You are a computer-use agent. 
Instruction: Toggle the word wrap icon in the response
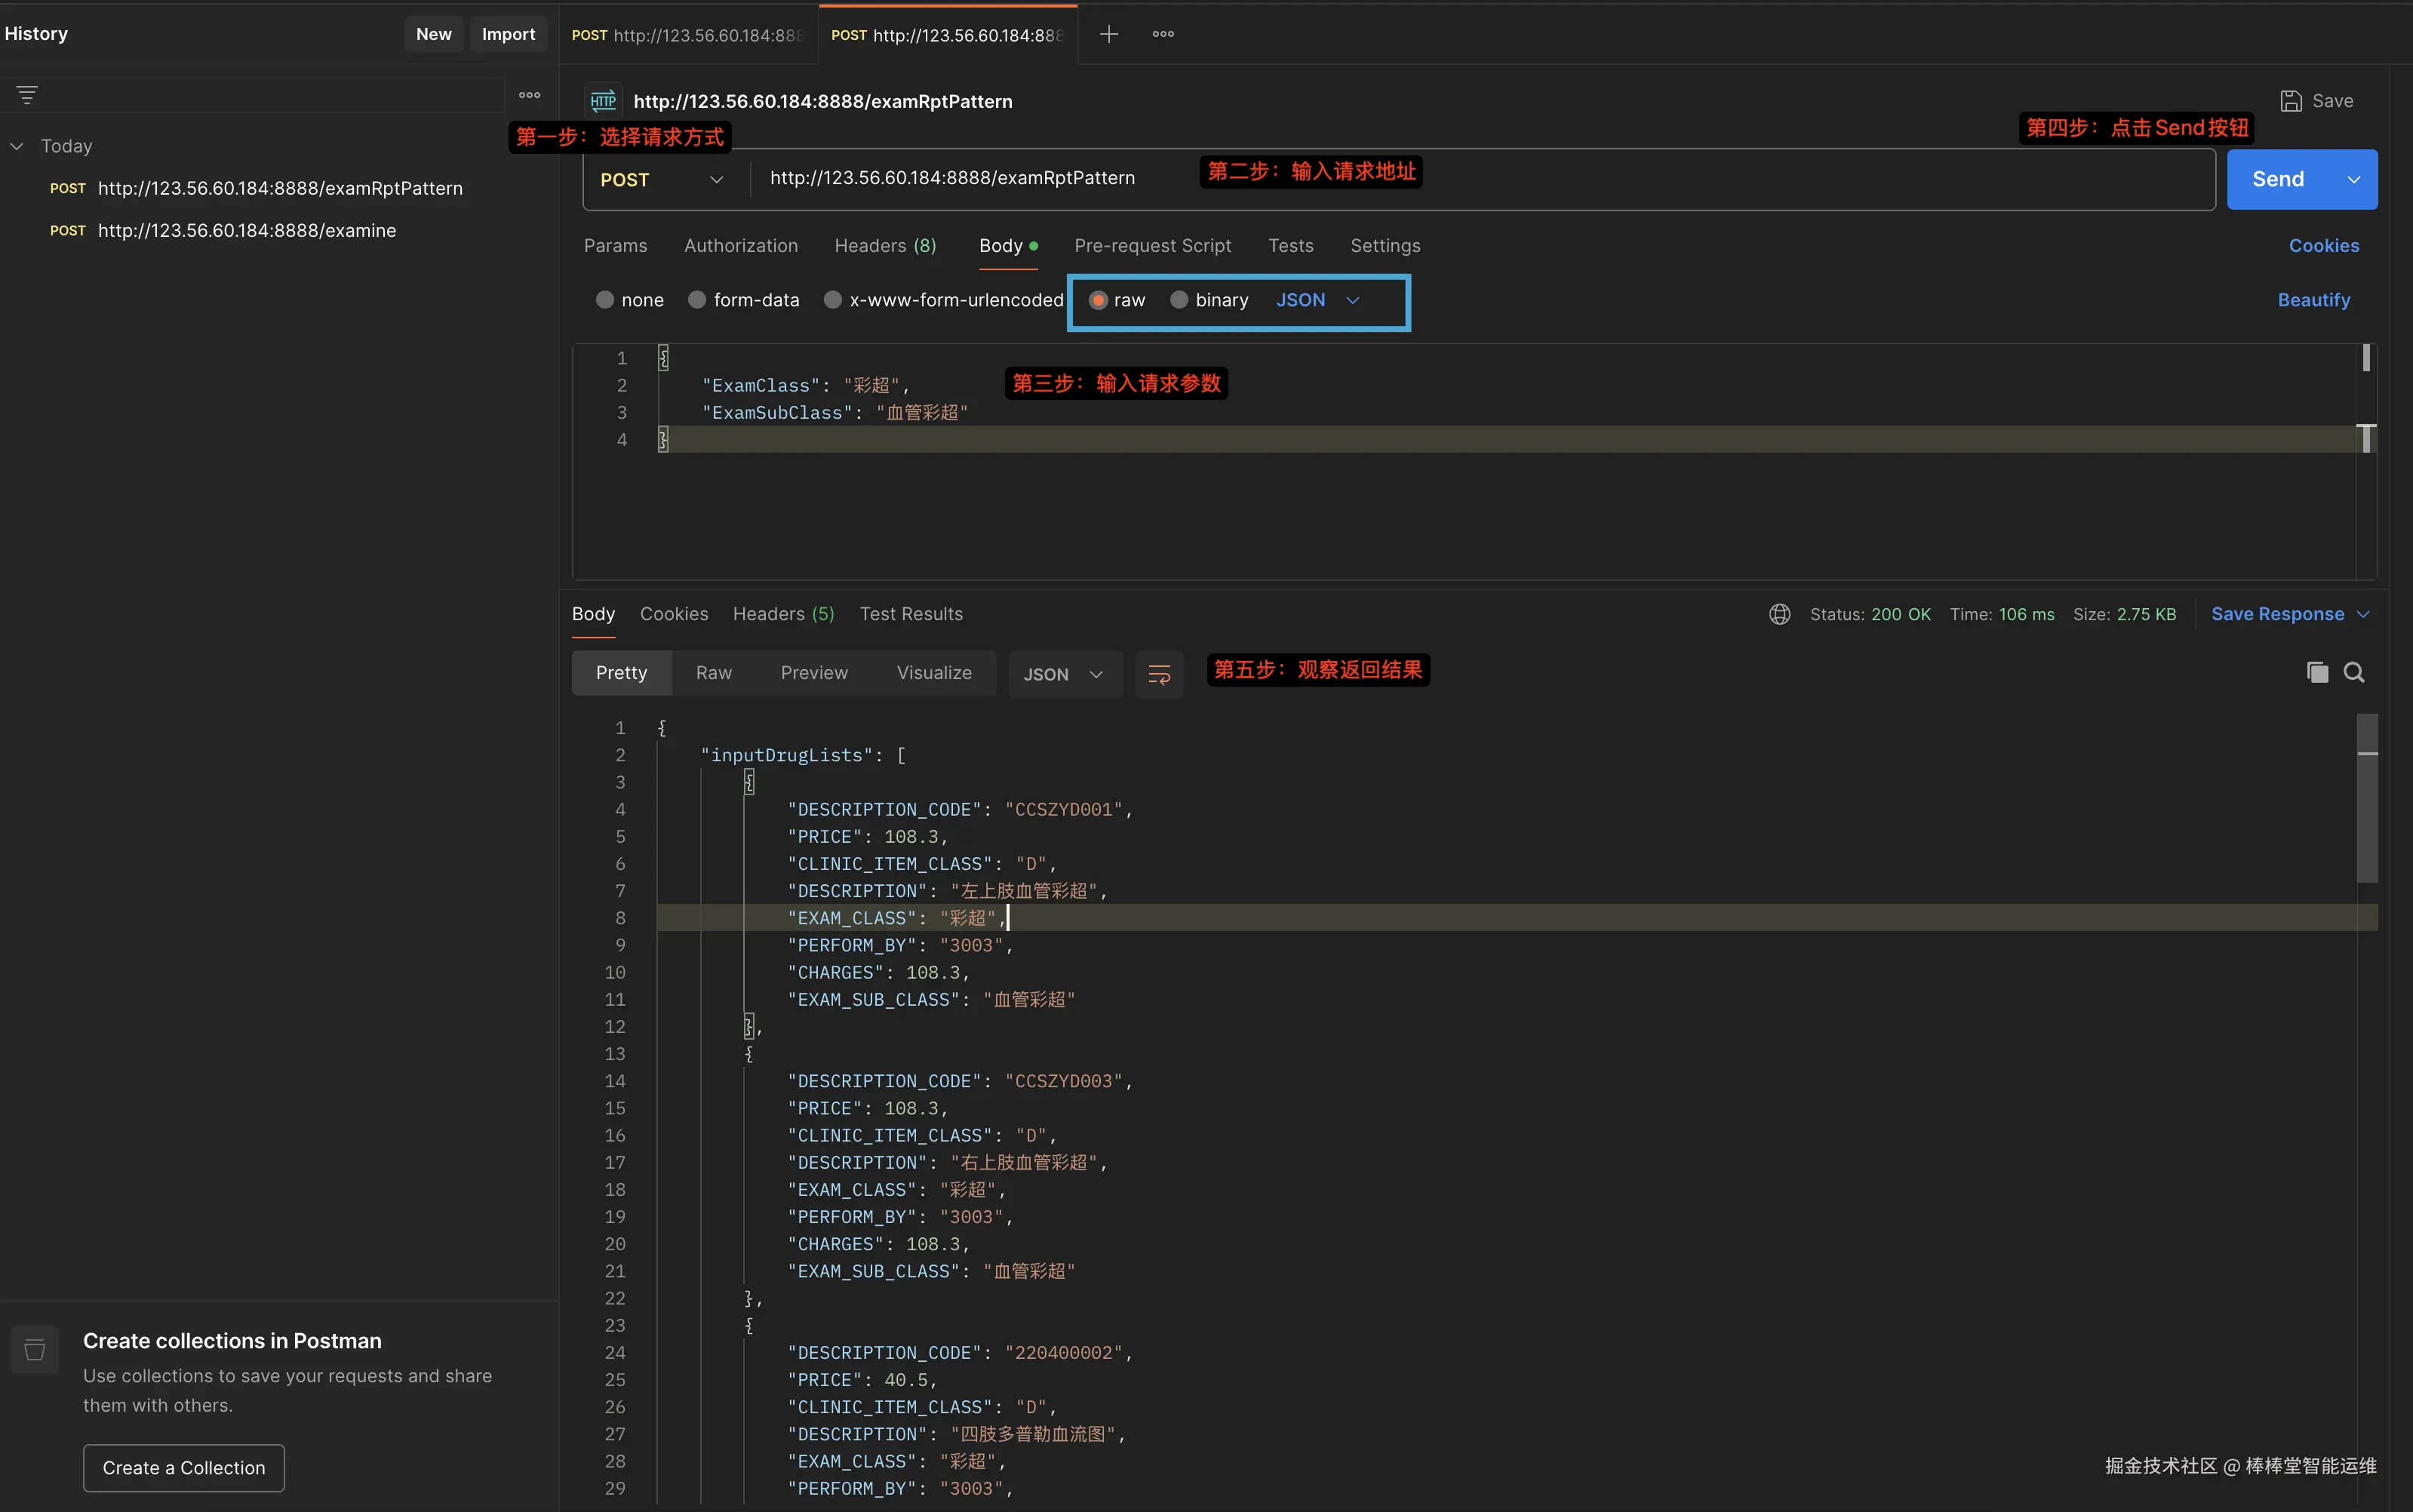(1159, 675)
